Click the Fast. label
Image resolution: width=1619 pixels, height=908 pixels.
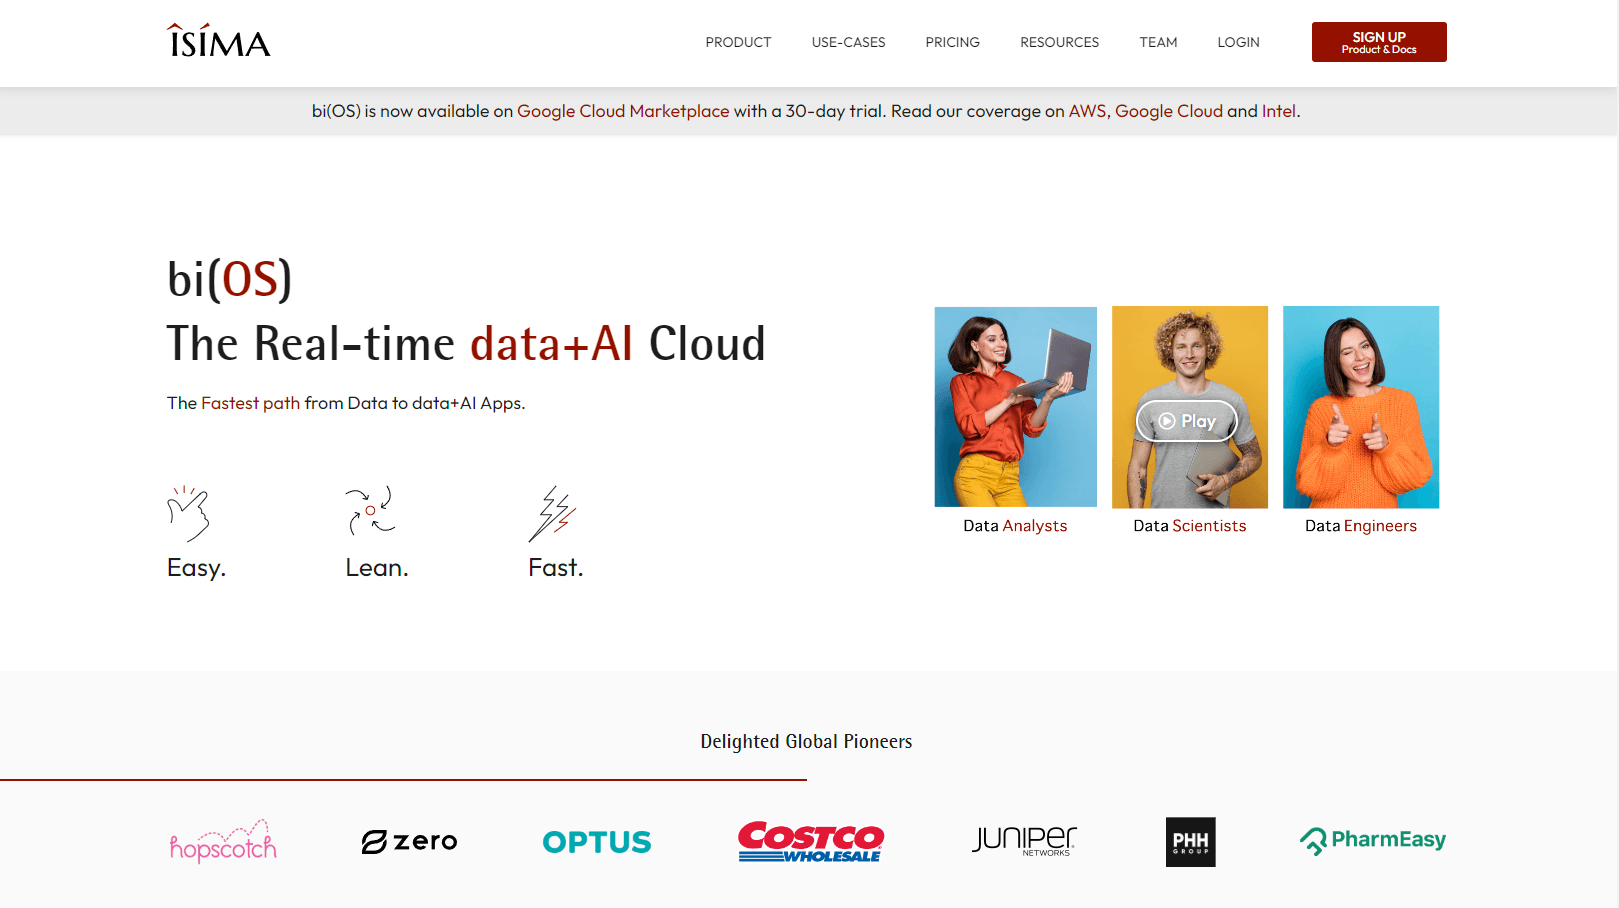(x=556, y=568)
